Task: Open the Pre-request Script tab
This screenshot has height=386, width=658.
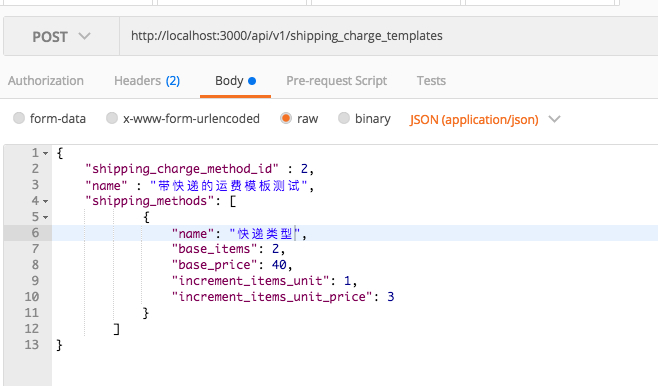Action: pyautogui.click(x=337, y=81)
